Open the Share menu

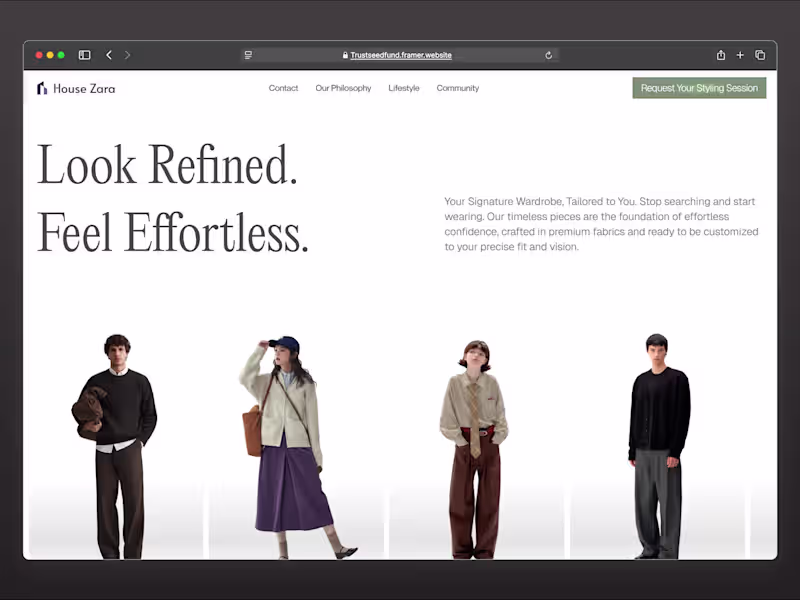(719, 55)
